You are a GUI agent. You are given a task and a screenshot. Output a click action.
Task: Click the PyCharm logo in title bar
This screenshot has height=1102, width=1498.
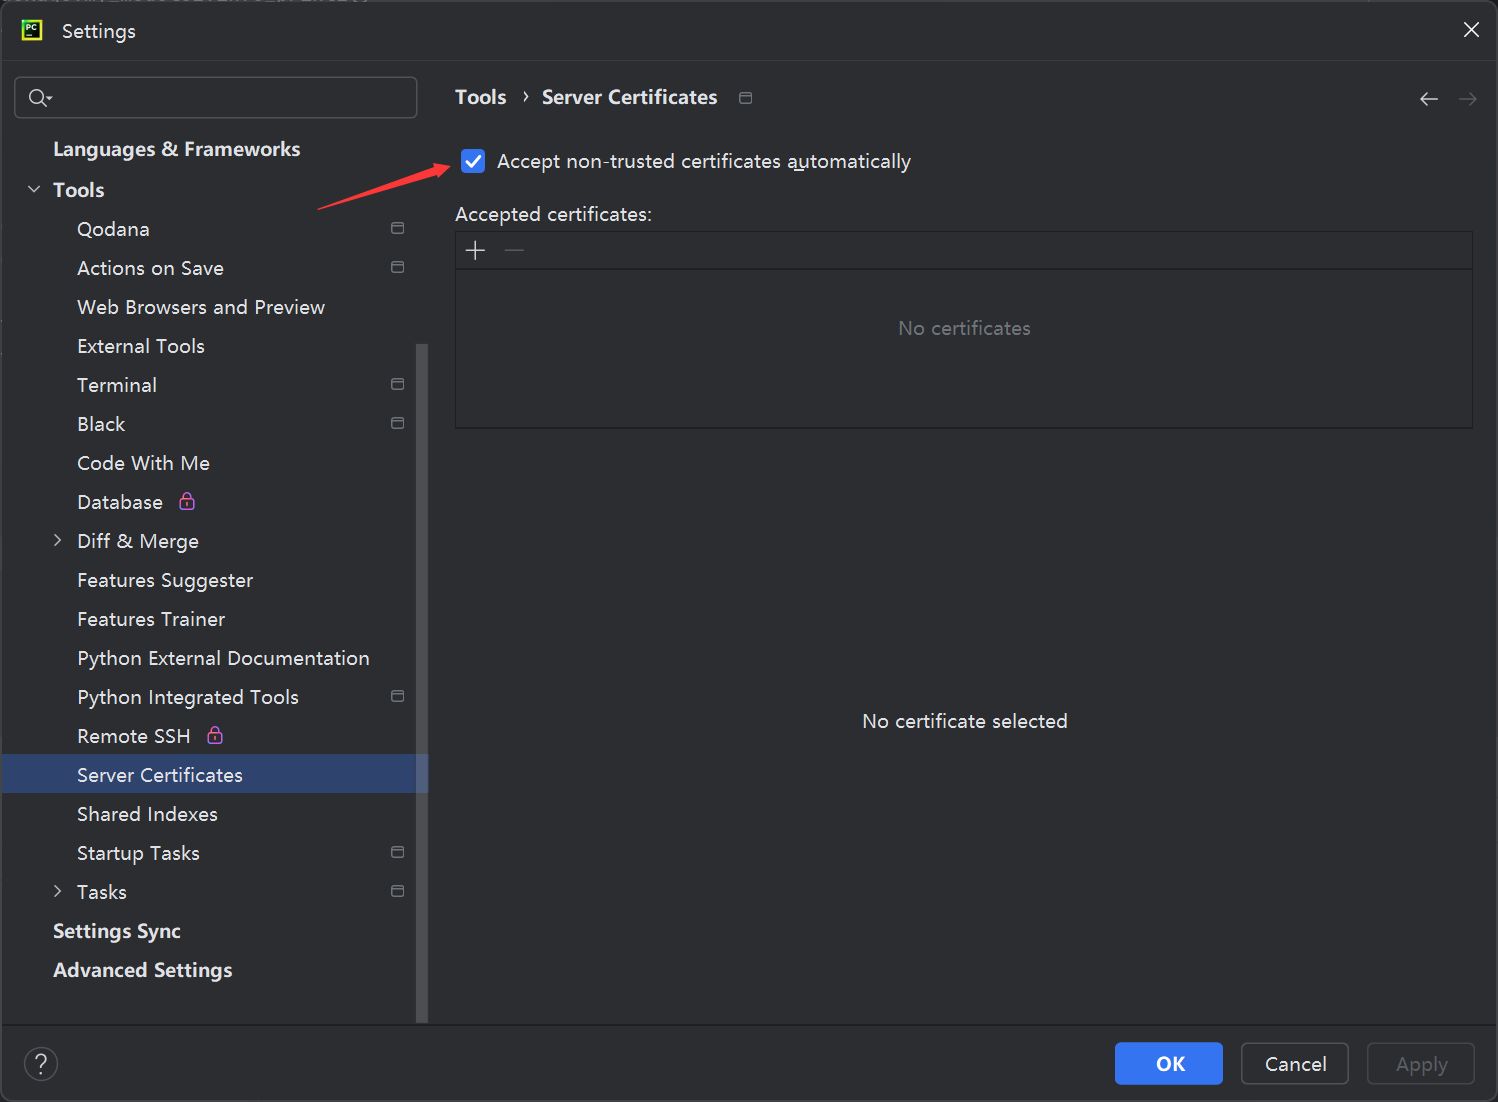pyautogui.click(x=32, y=30)
